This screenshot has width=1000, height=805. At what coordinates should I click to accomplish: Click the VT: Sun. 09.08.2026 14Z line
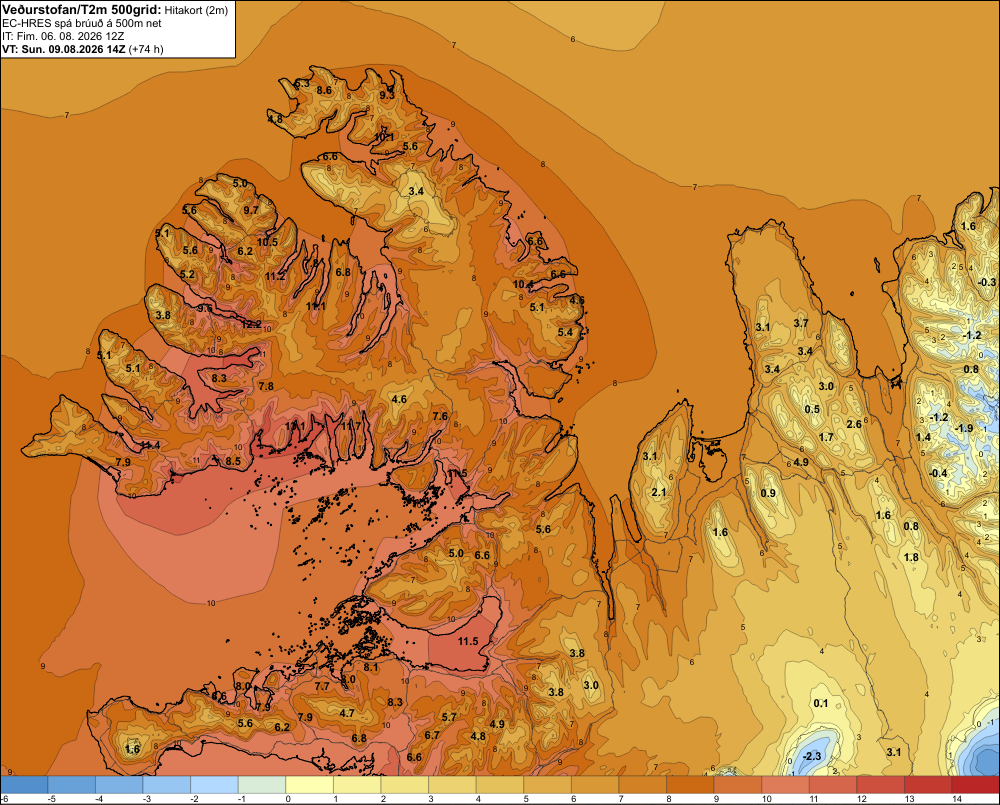click(x=83, y=49)
